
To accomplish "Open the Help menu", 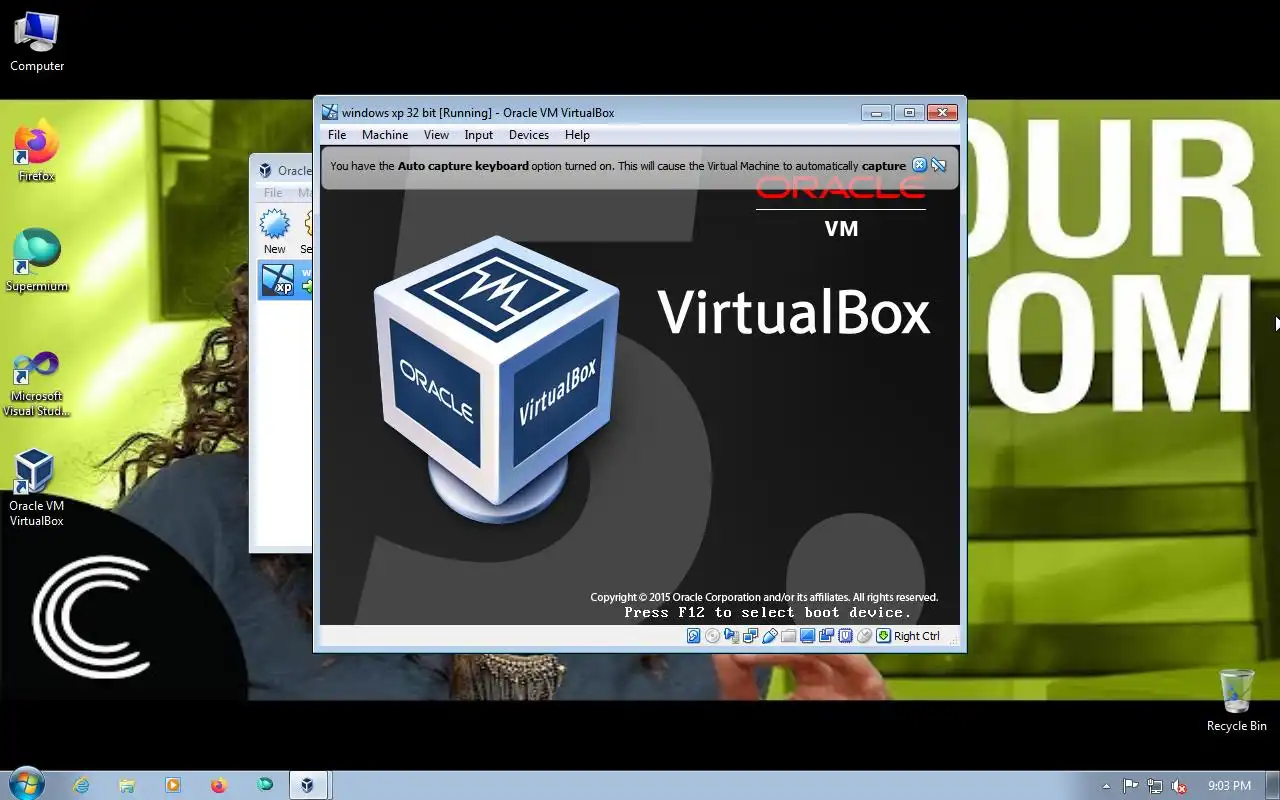I will [577, 135].
